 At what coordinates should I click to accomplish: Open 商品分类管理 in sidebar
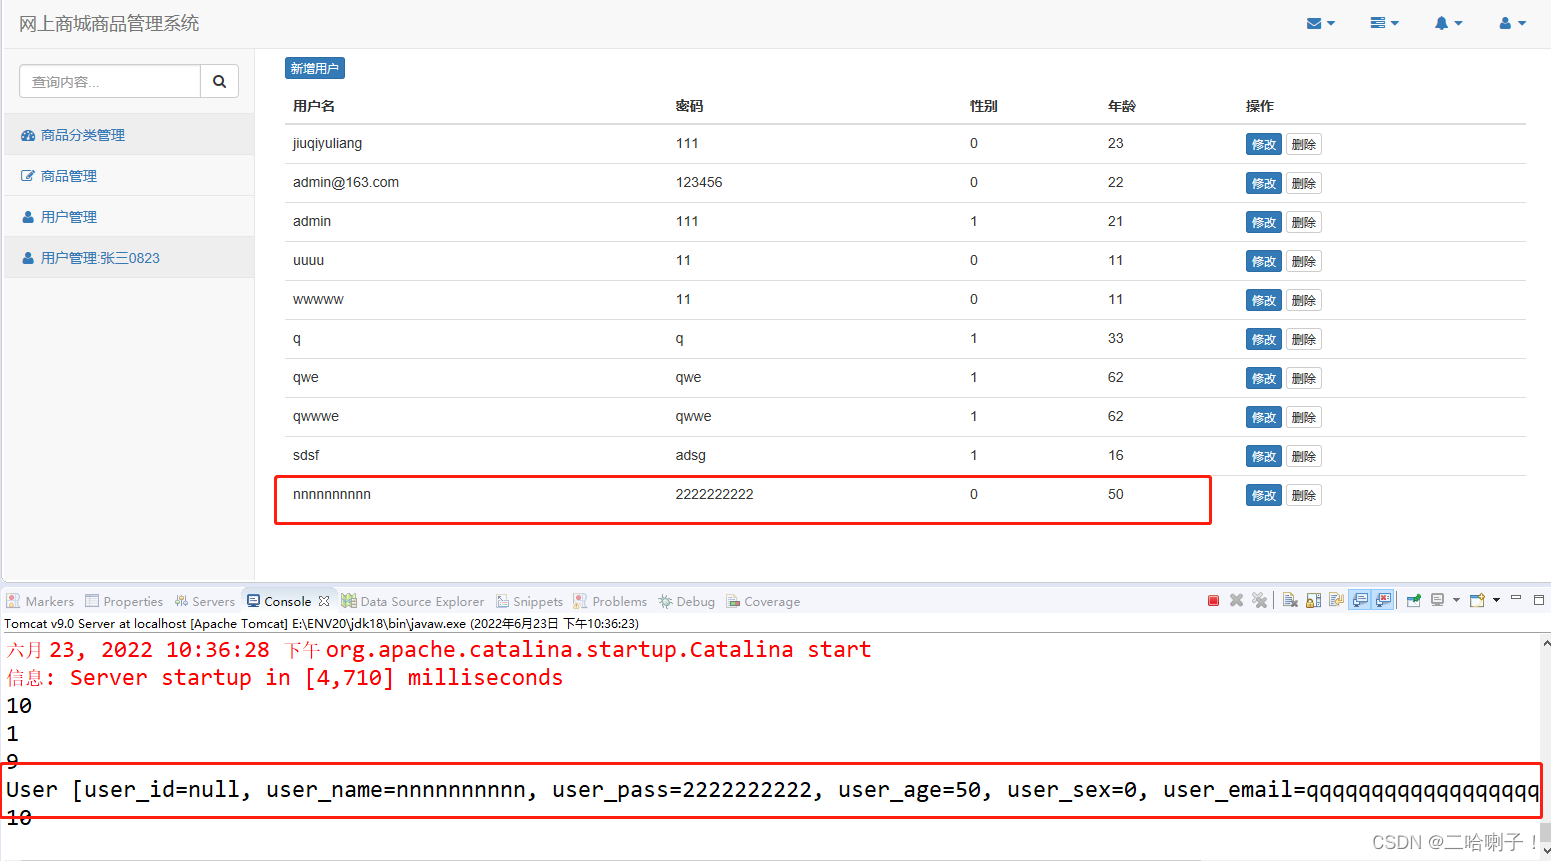[129, 135]
